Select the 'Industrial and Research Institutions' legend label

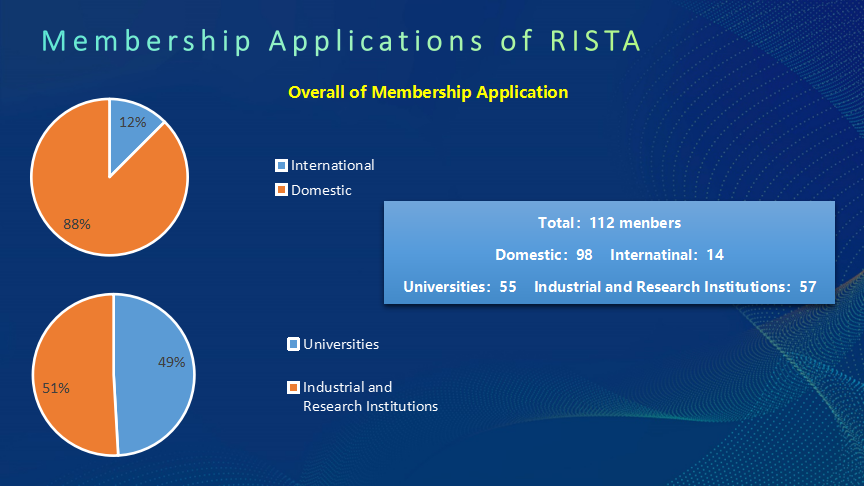point(370,397)
